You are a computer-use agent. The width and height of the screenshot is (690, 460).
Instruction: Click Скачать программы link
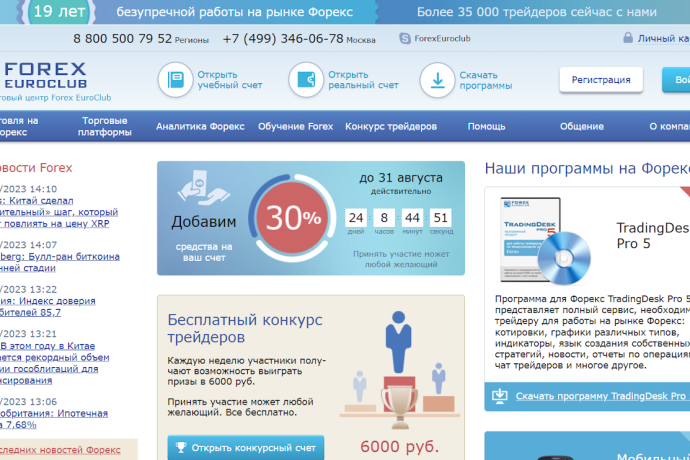[x=486, y=80]
